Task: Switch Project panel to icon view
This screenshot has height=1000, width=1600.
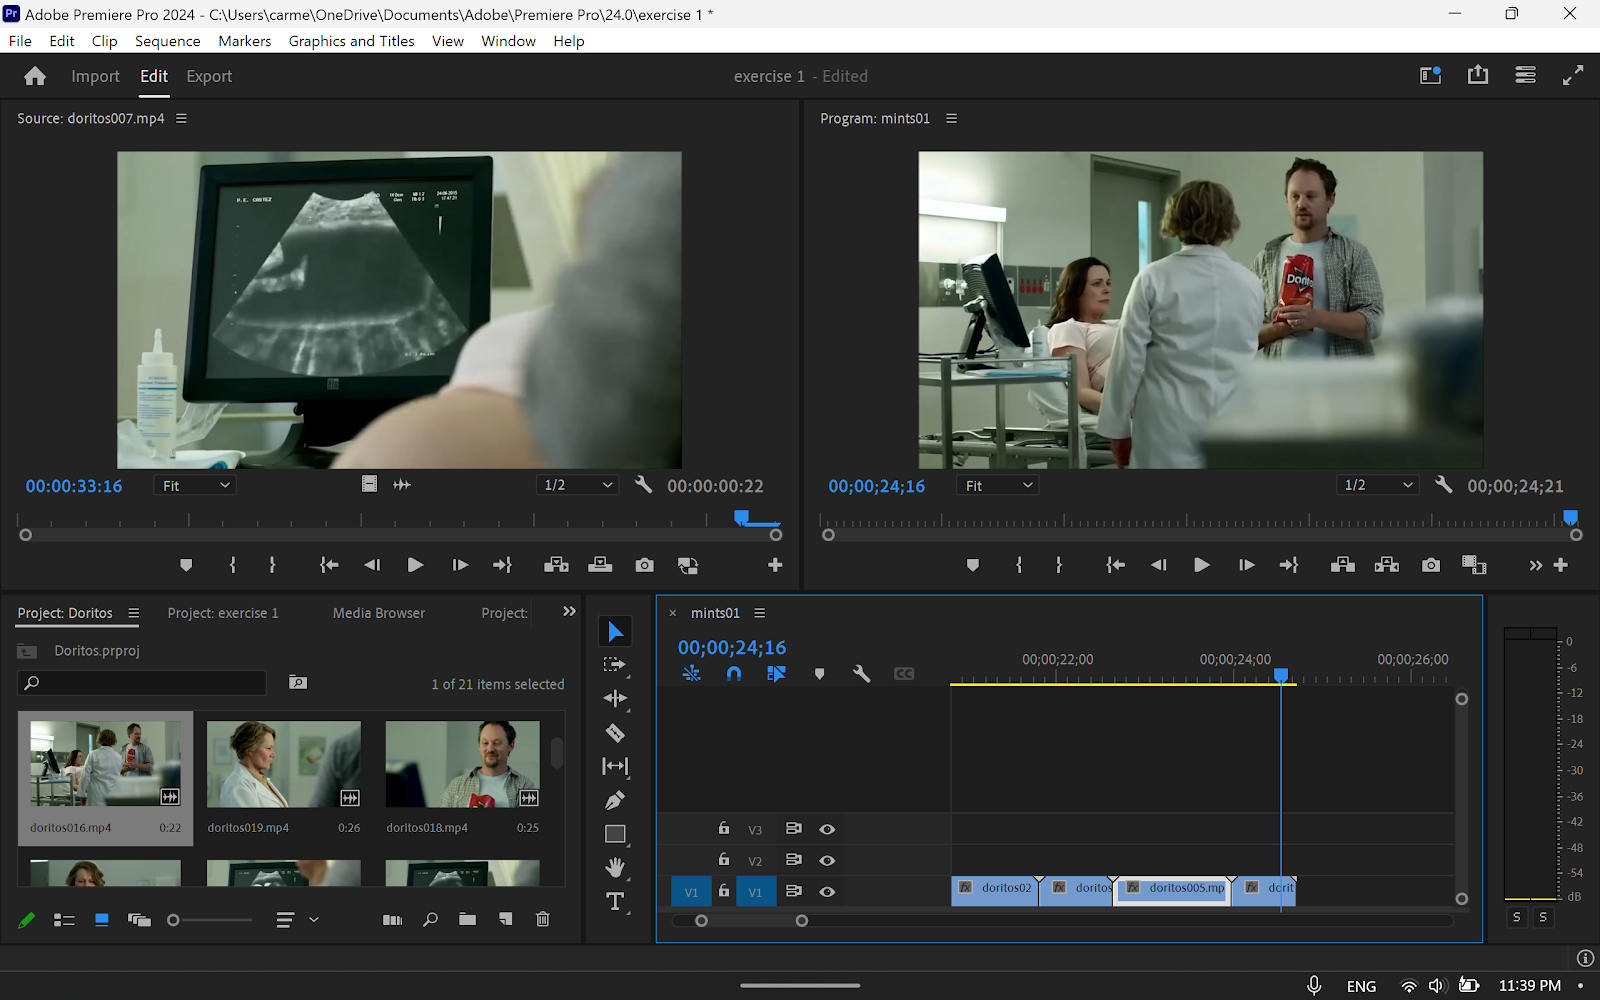Action: point(101,919)
